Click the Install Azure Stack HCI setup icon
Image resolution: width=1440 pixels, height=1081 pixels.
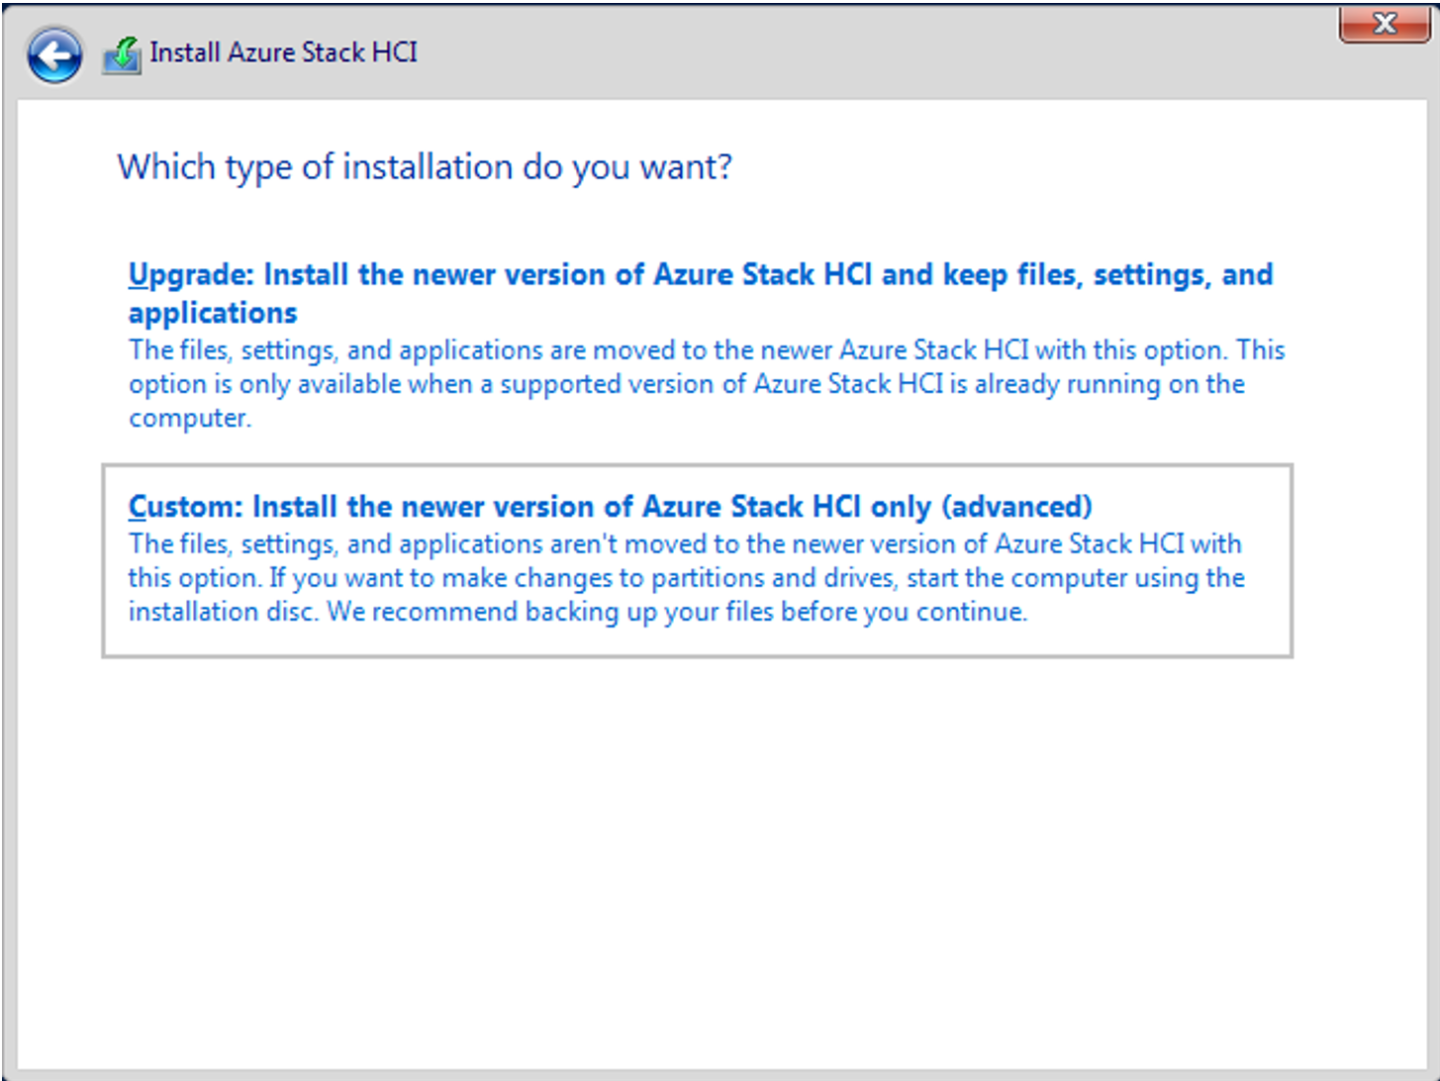pos(119,55)
